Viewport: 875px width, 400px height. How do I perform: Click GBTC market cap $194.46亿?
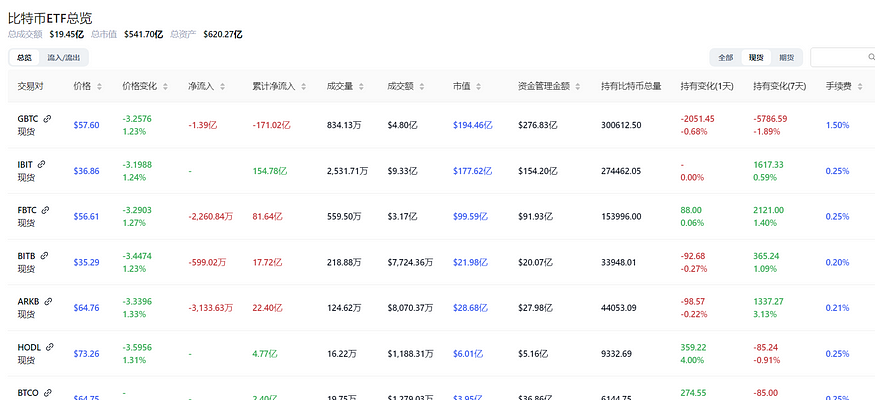(473, 125)
